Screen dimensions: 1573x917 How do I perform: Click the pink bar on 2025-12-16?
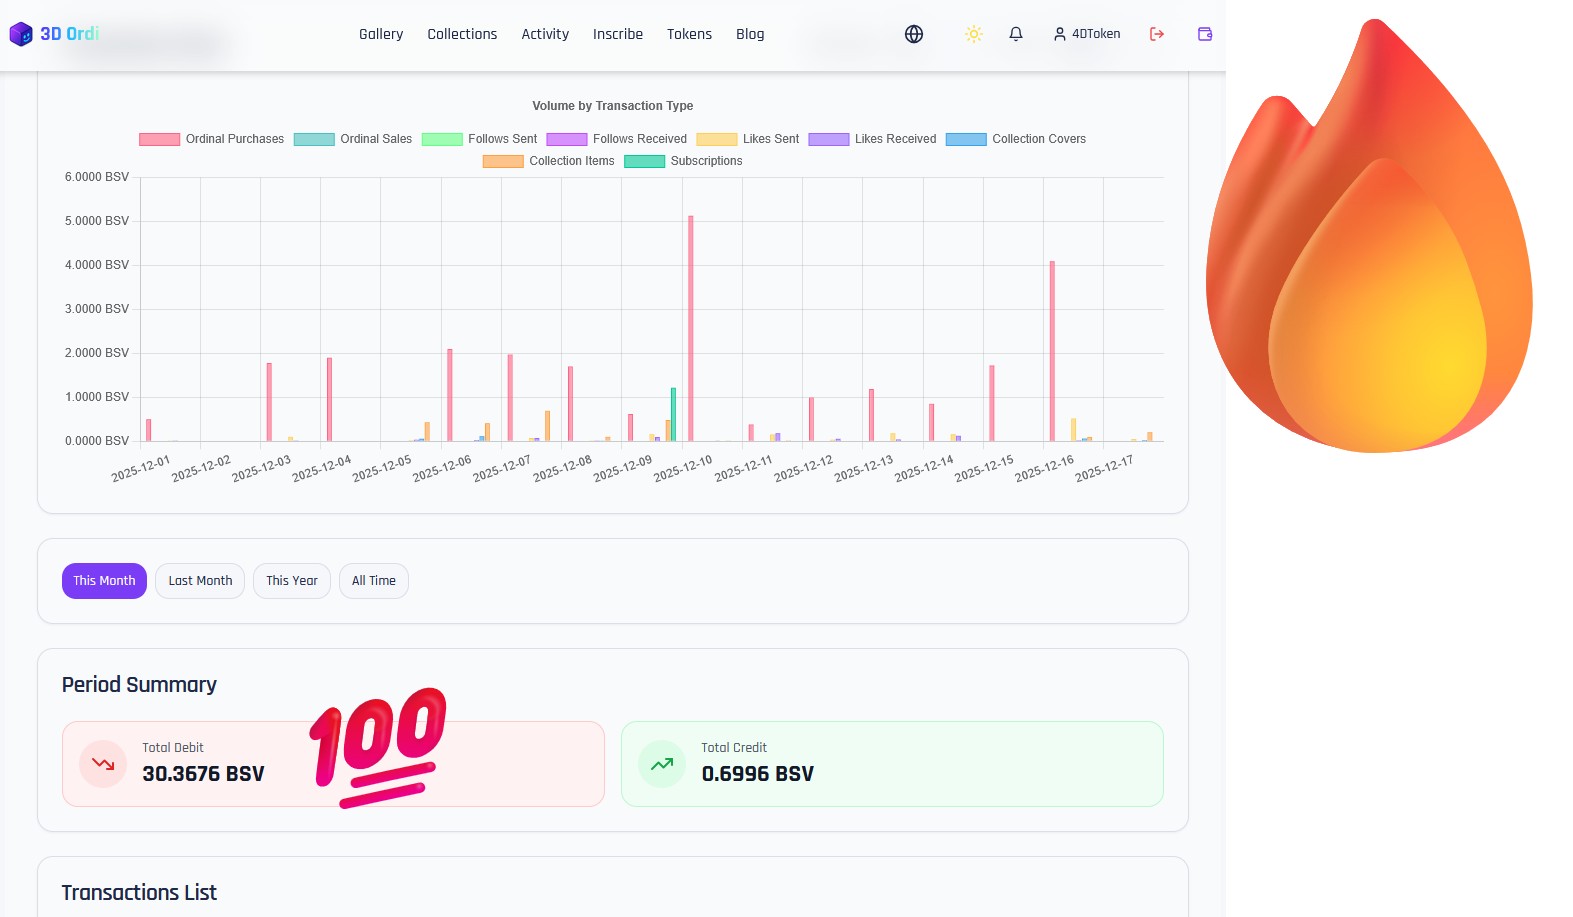1052,351
